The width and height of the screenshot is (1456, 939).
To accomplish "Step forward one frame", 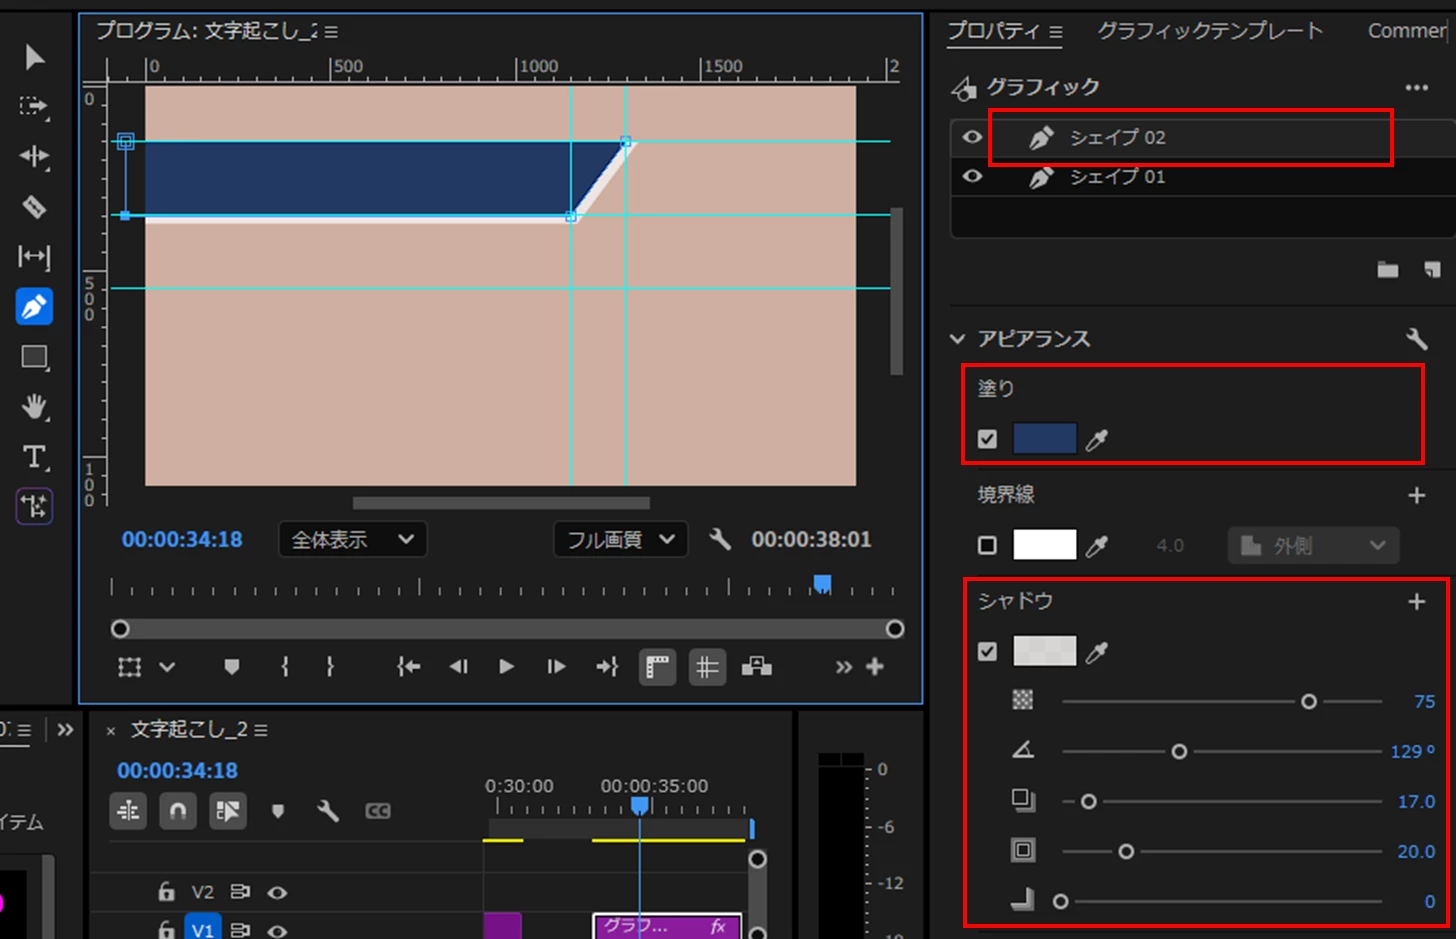I will click(556, 667).
